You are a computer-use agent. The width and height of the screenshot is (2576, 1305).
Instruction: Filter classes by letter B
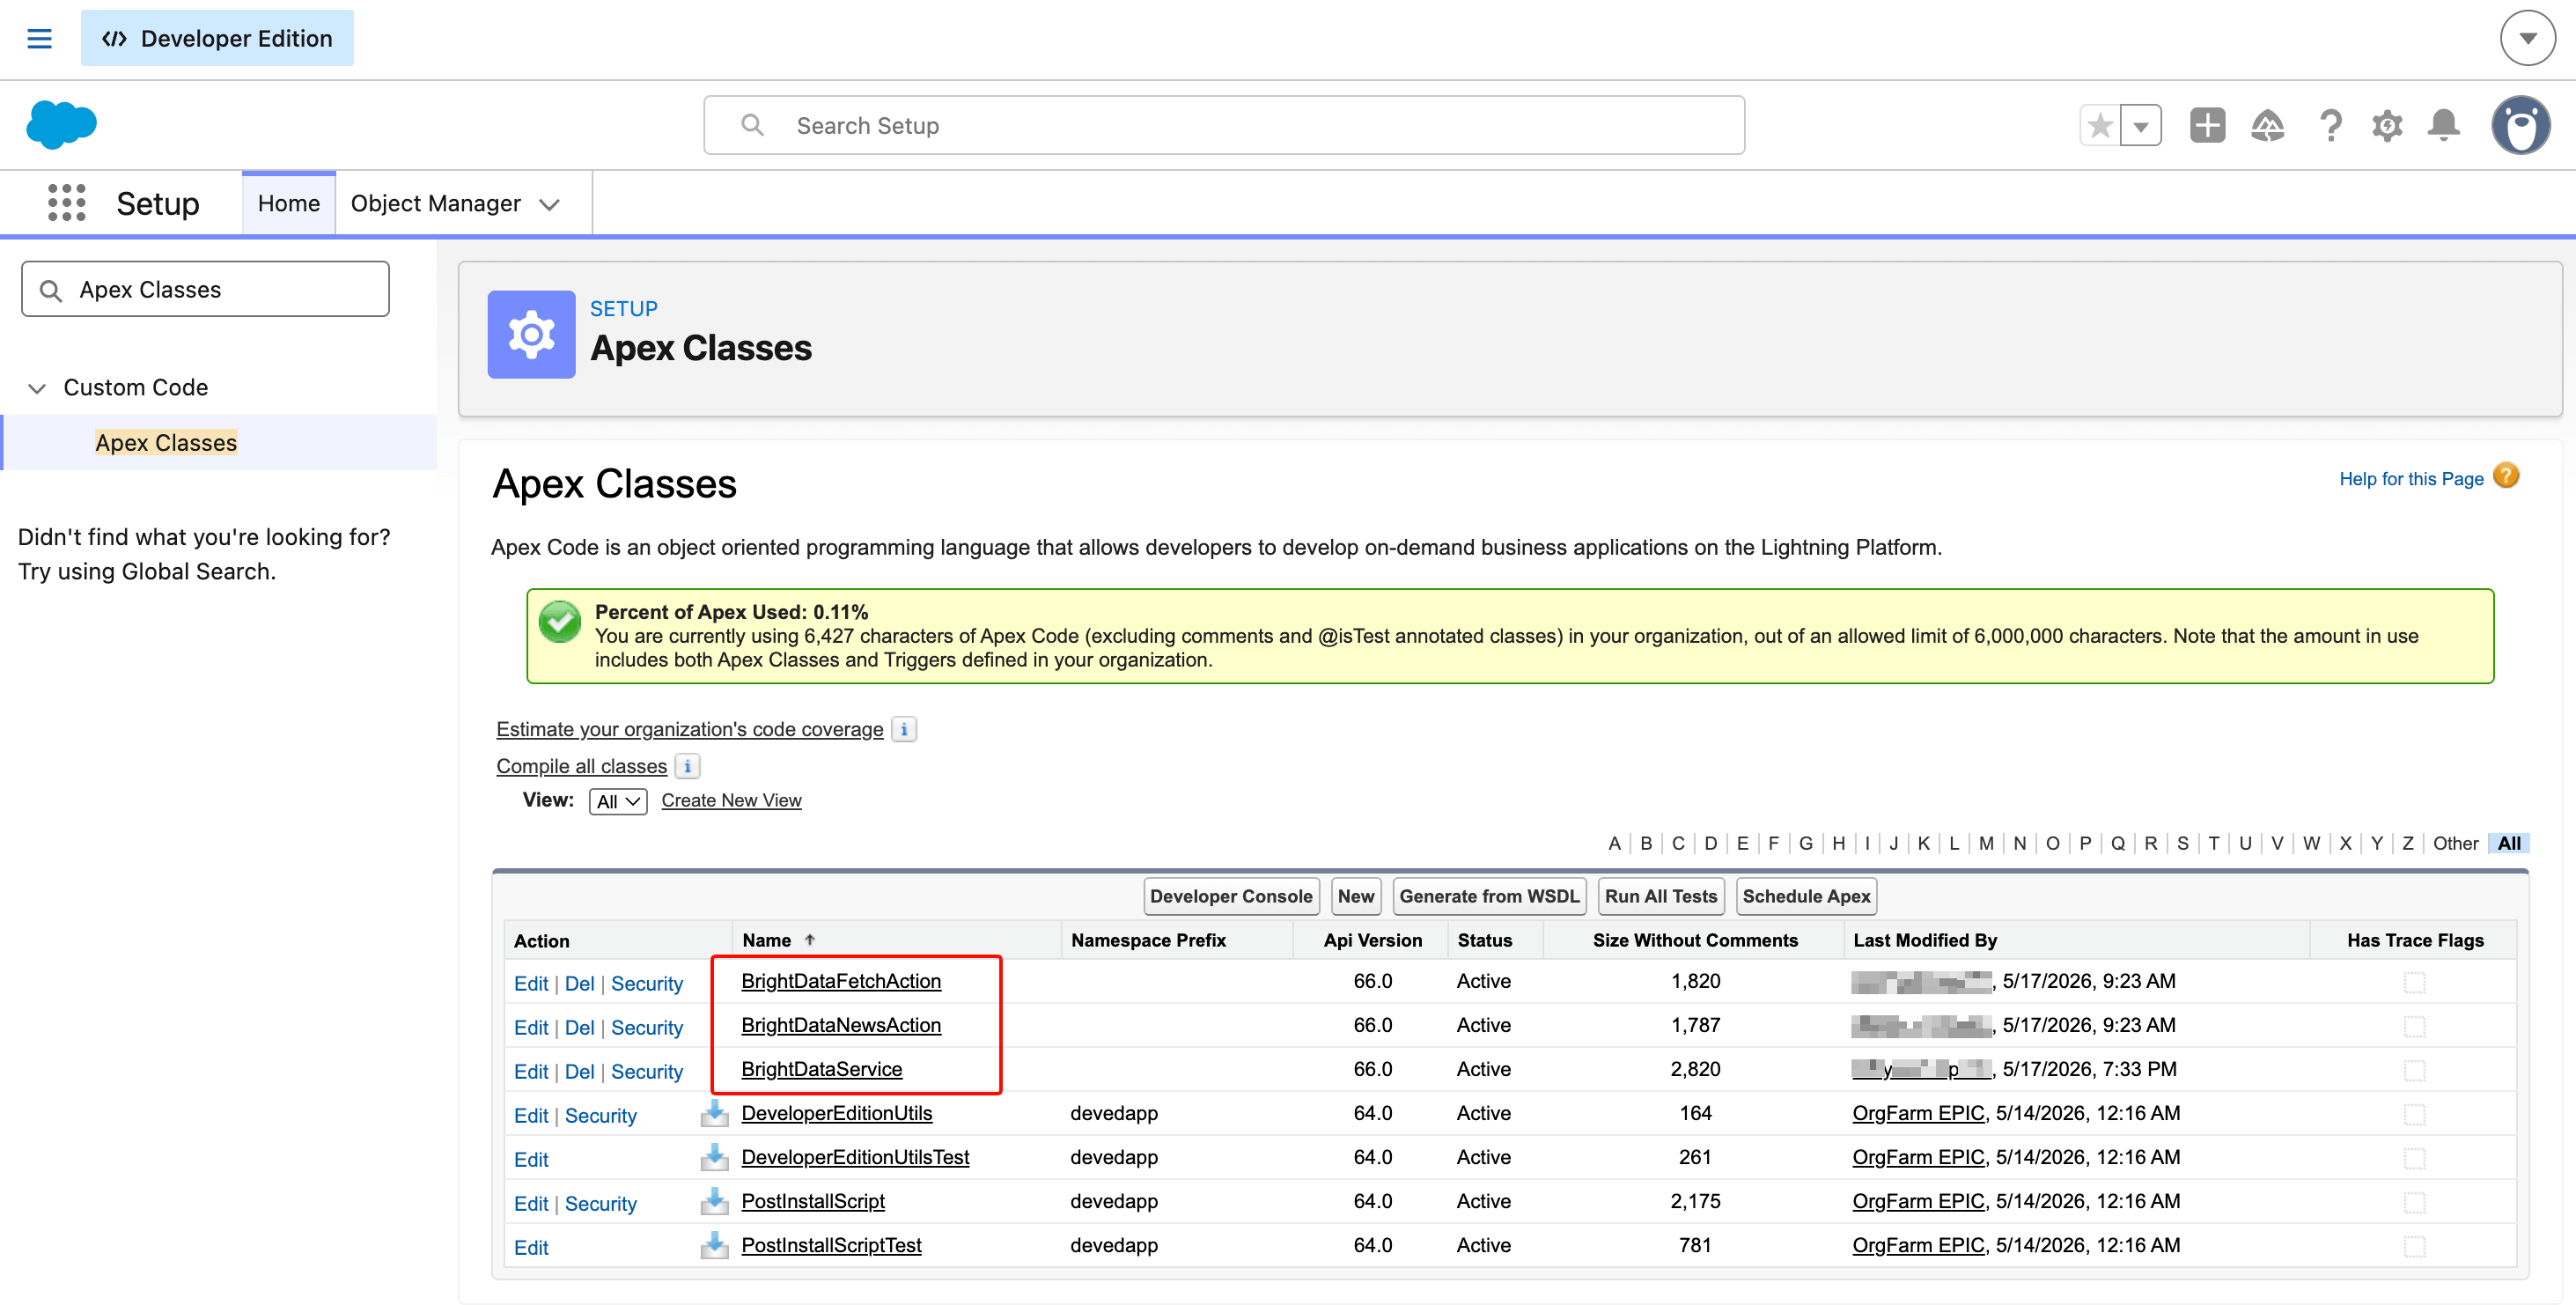coord(1646,843)
